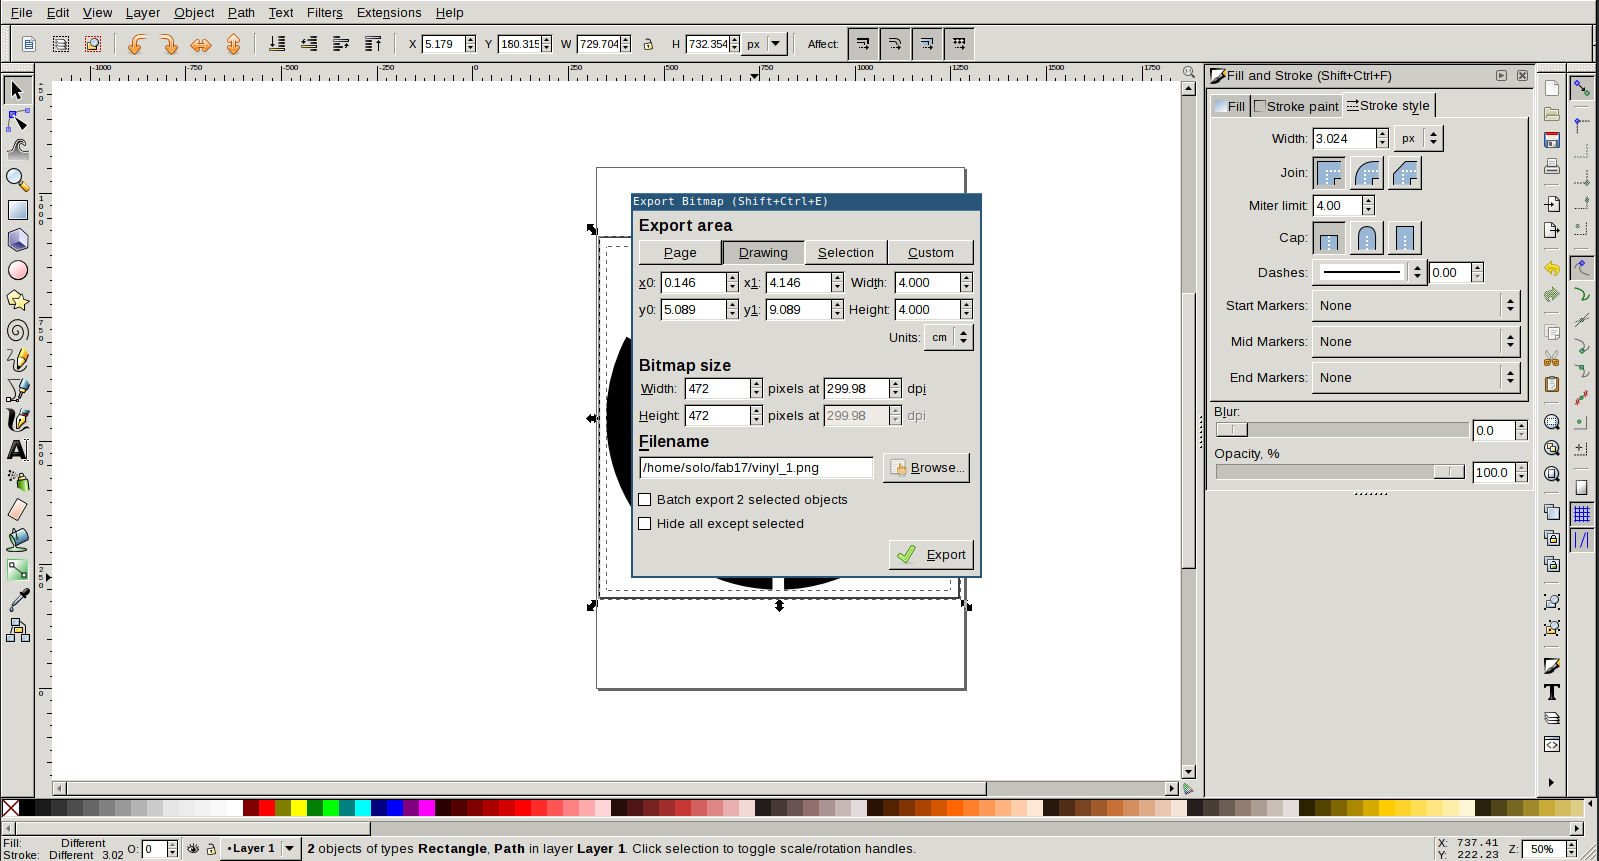Select the Pencil freehand tool
Viewport: 1599px width, 861px height.
[x=17, y=360]
